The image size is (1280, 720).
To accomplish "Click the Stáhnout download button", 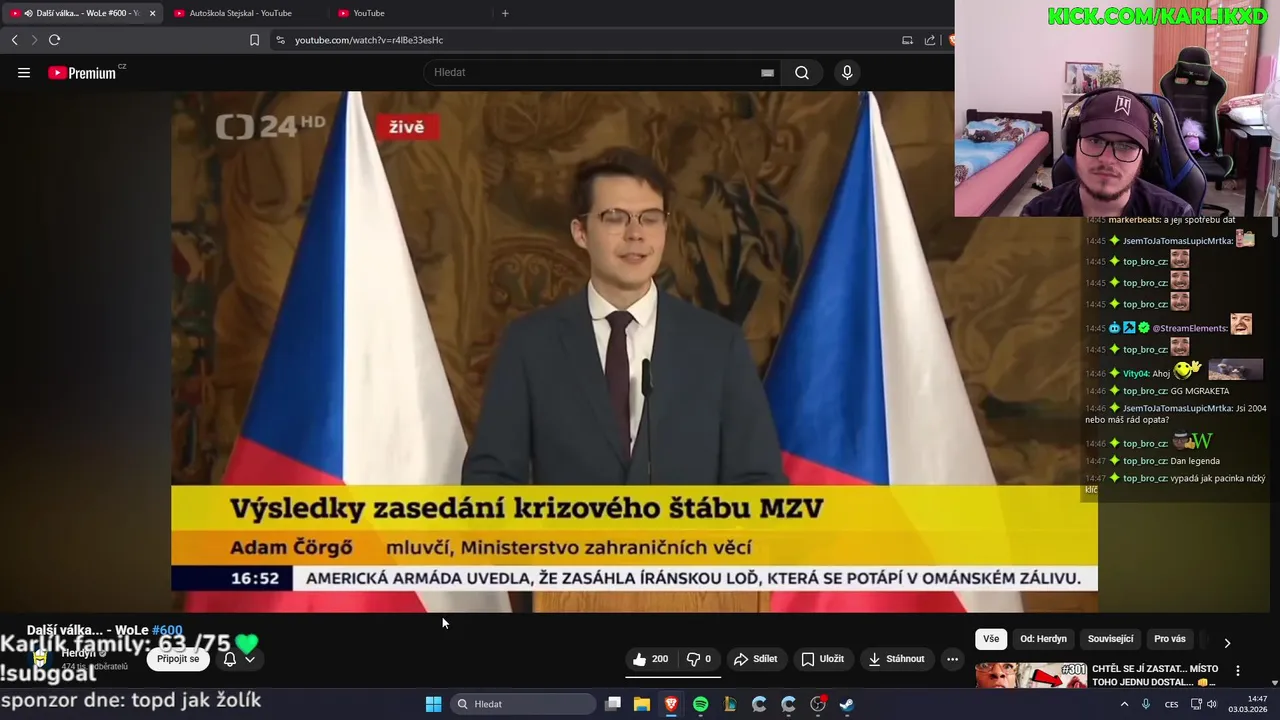I will pos(896,659).
